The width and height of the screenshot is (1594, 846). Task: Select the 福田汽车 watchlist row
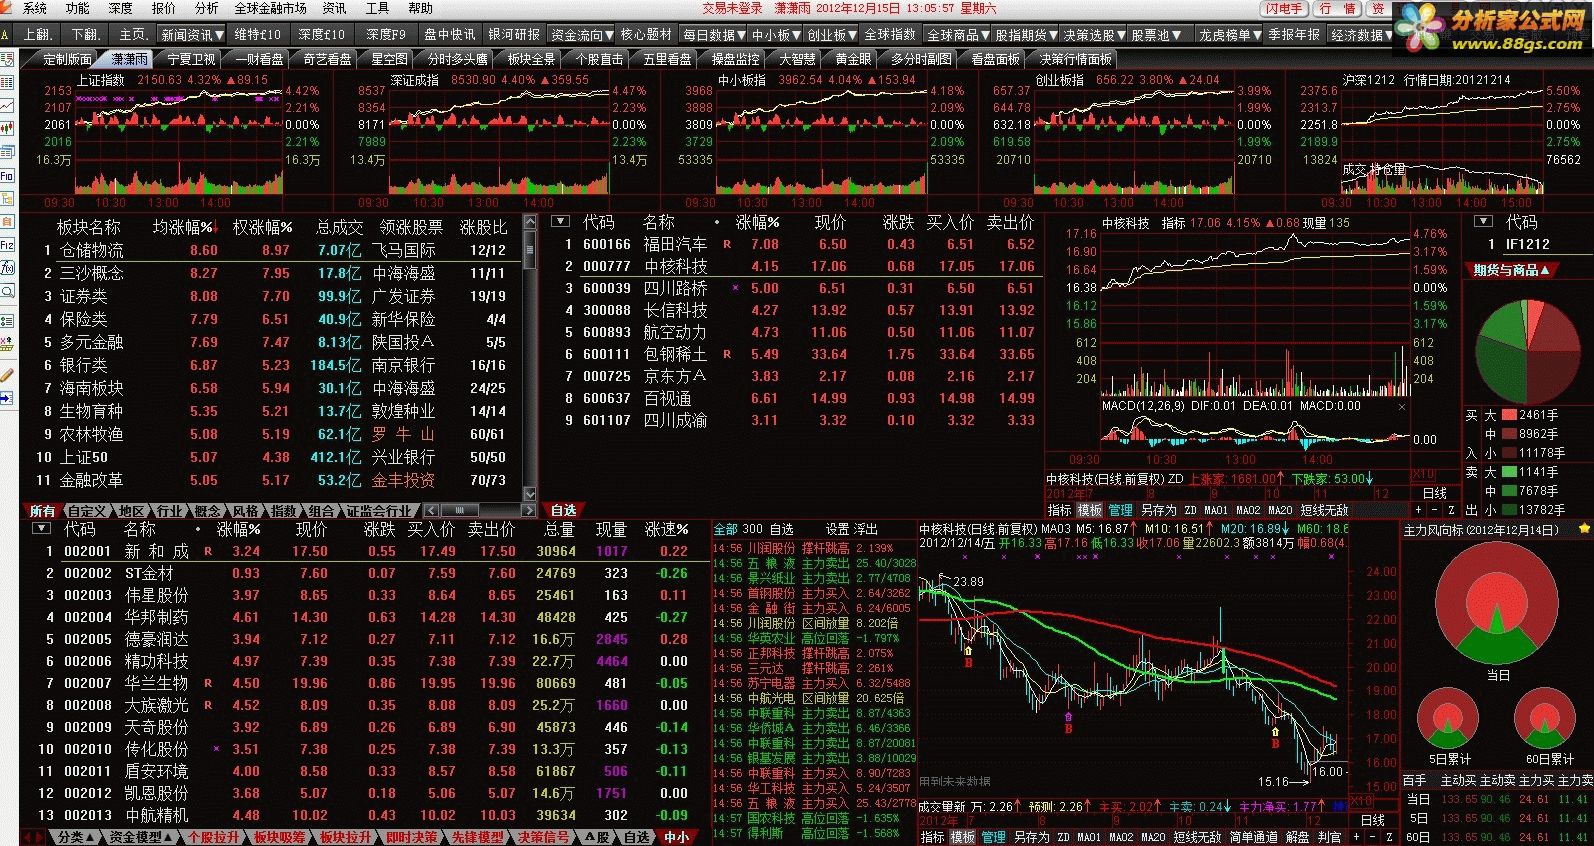[x=796, y=244]
